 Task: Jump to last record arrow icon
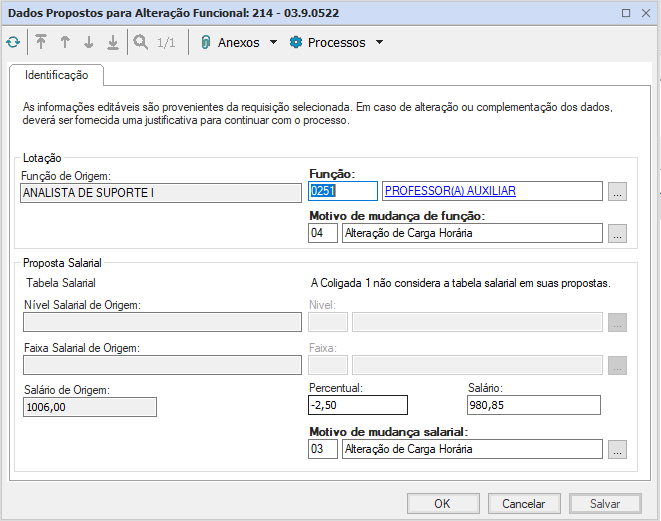pyautogui.click(x=113, y=43)
